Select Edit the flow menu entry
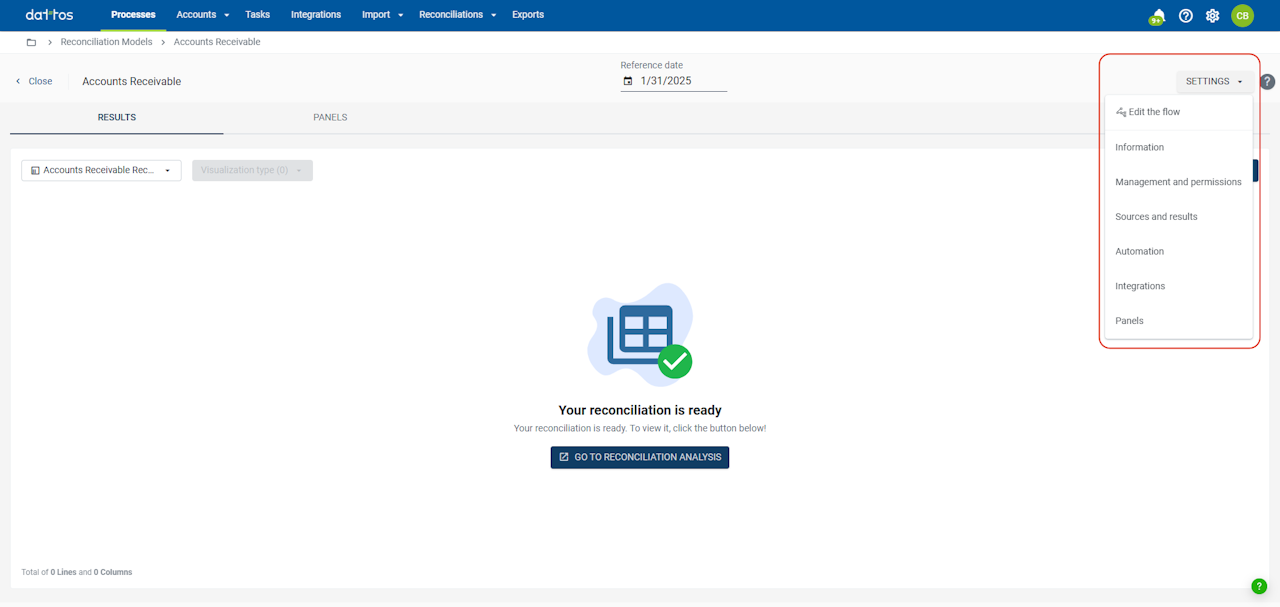1280x607 pixels. pyautogui.click(x=1178, y=112)
